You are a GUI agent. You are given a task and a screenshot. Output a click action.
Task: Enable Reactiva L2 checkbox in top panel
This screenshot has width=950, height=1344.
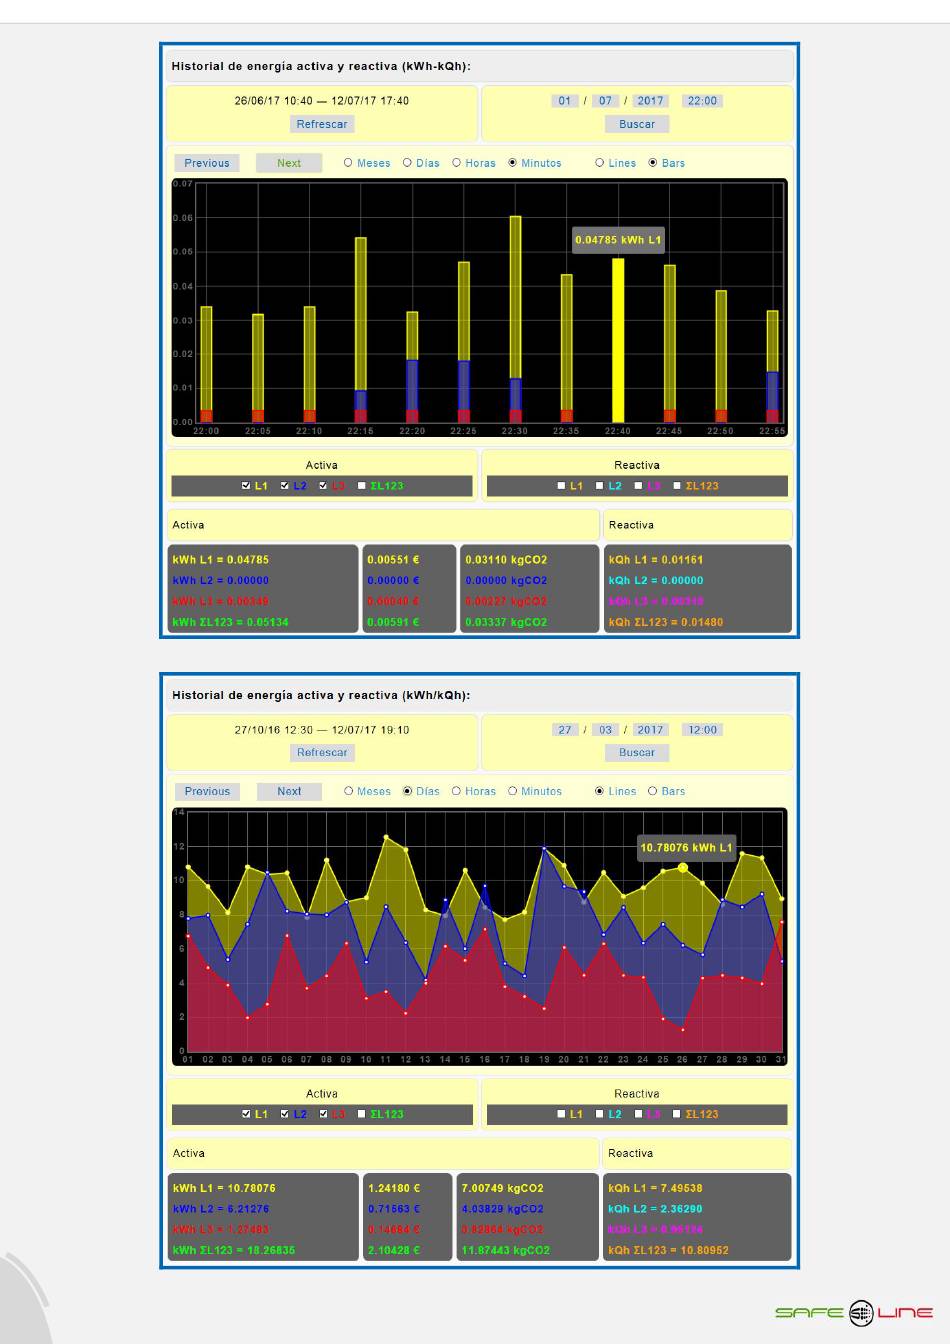point(599,486)
